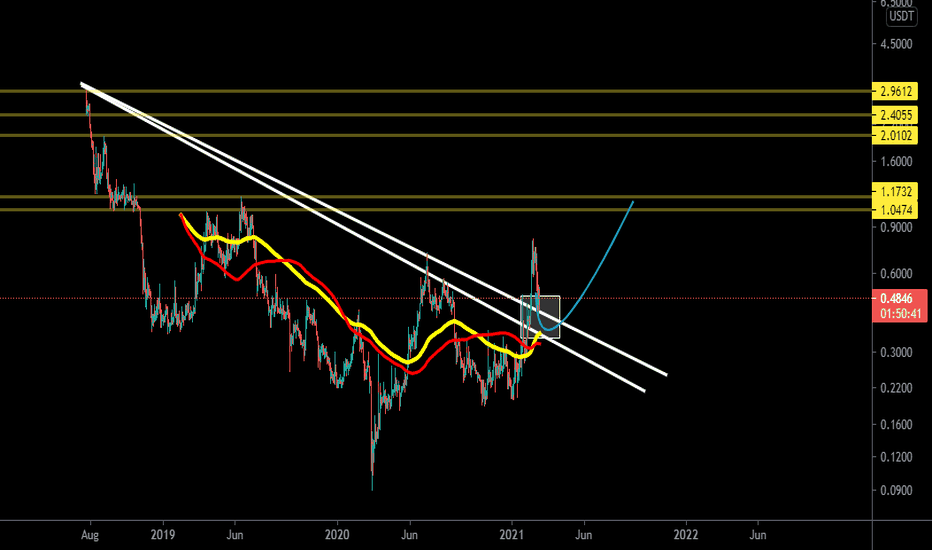Click the 0.2200 price axis value

[x=896, y=388]
